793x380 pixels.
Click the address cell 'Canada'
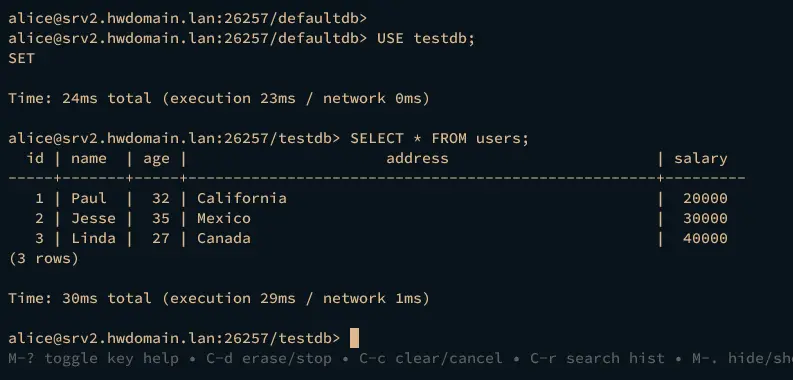224,238
